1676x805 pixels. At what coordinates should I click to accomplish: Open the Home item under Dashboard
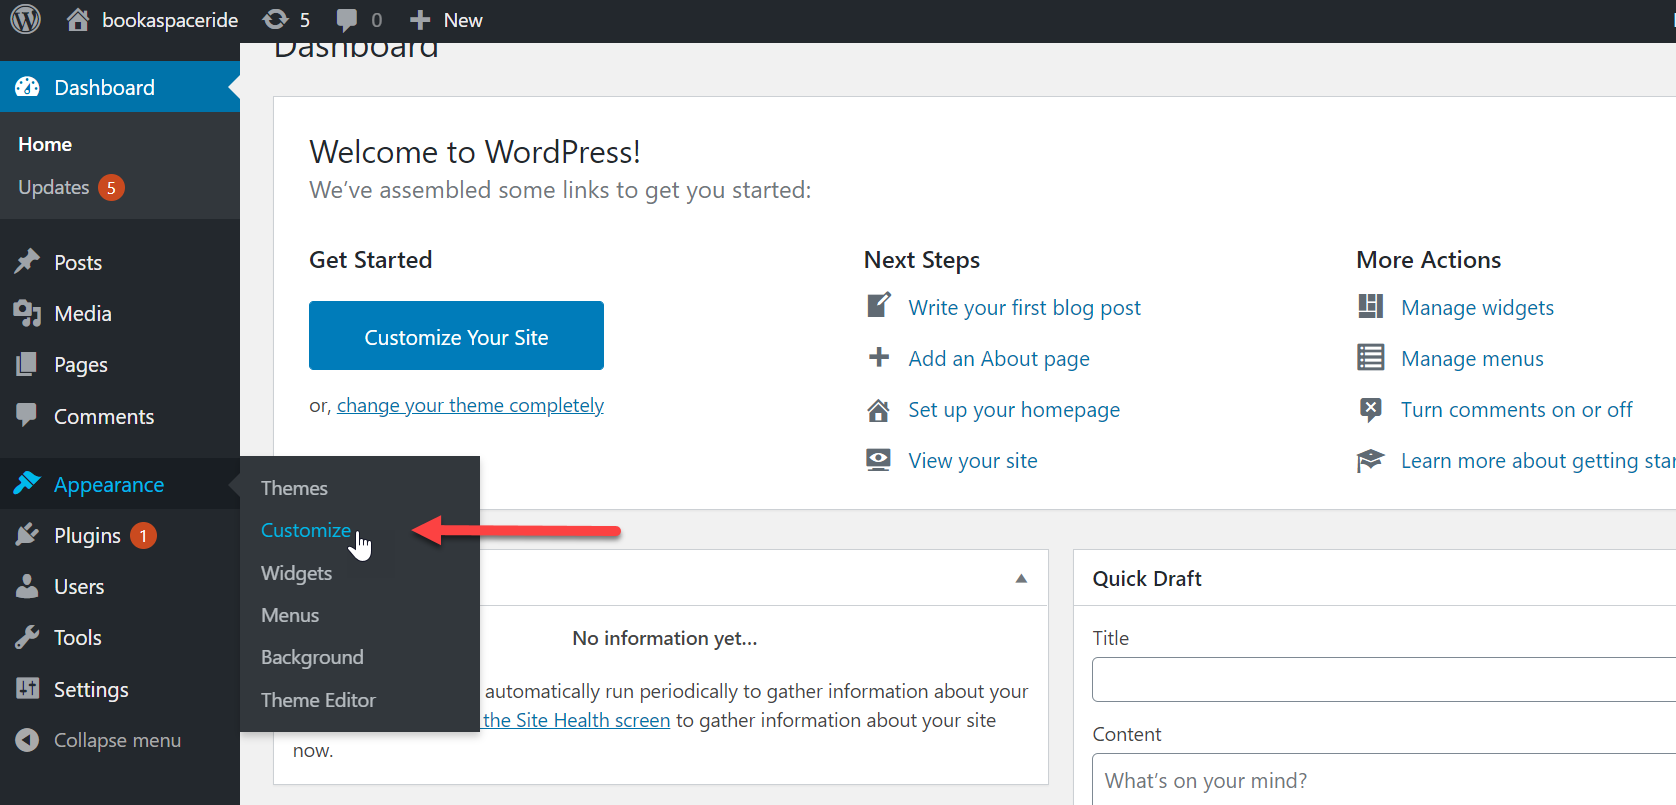45,144
